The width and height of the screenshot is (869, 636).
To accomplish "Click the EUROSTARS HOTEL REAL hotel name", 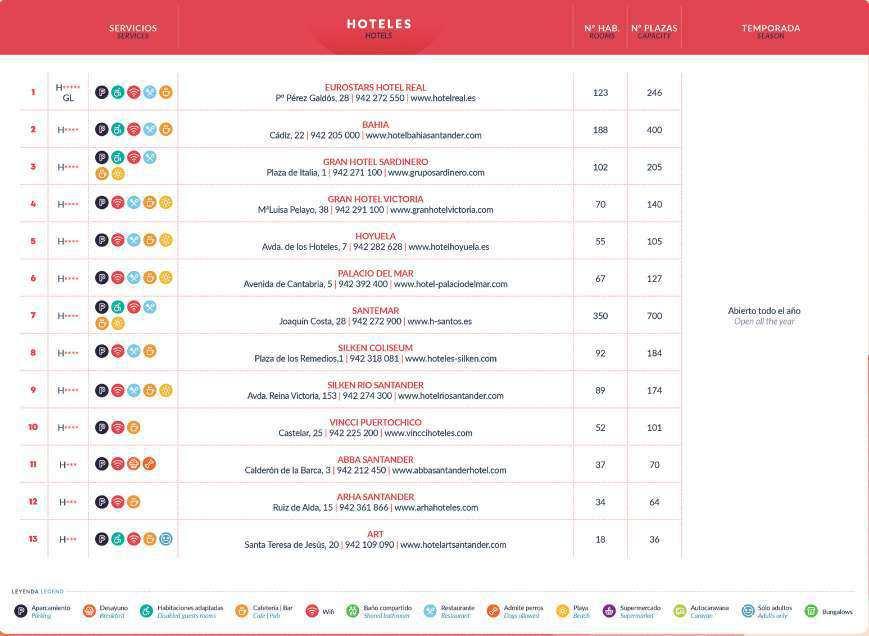I will click(x=376, y=87).
